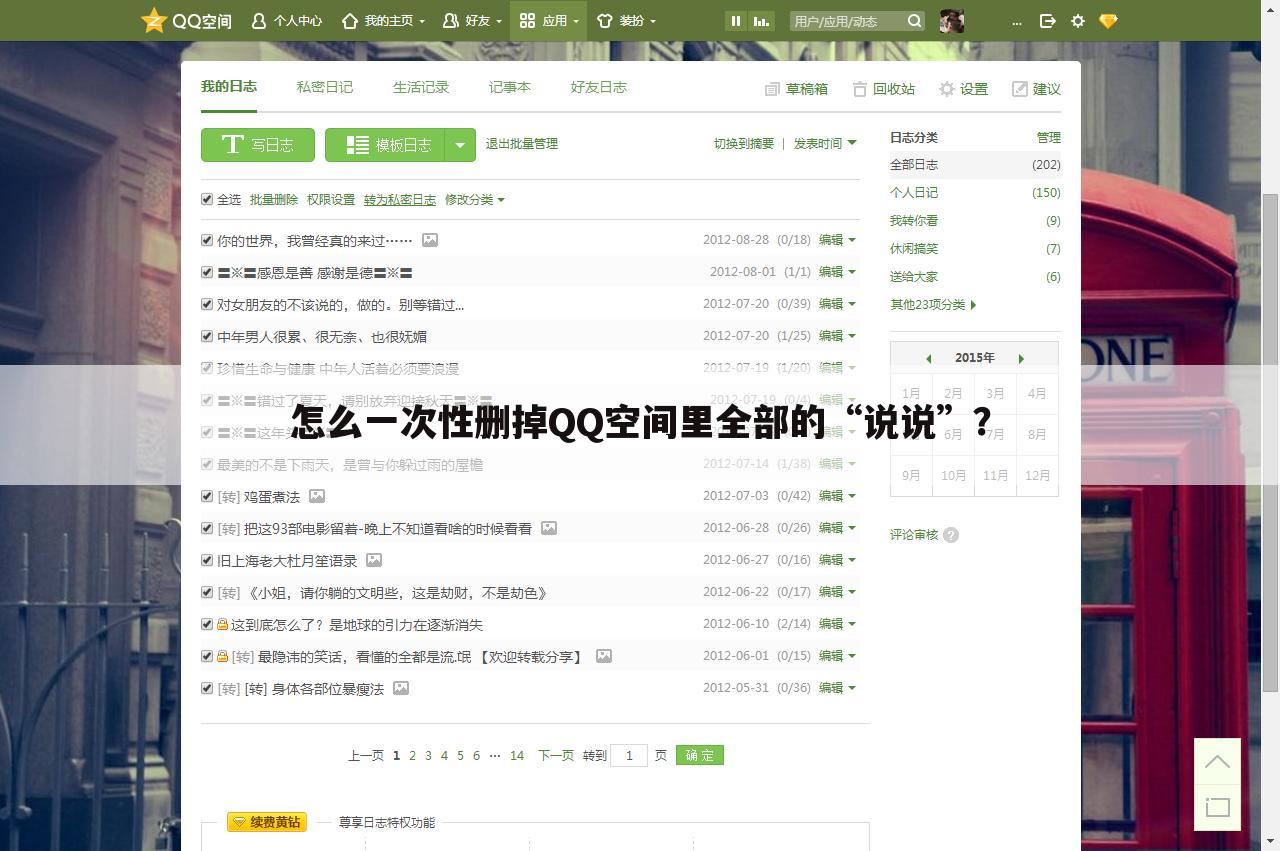1280x851 pixels.
Task: Open the 设置 blog settings
Action: [x=963, y=89]
